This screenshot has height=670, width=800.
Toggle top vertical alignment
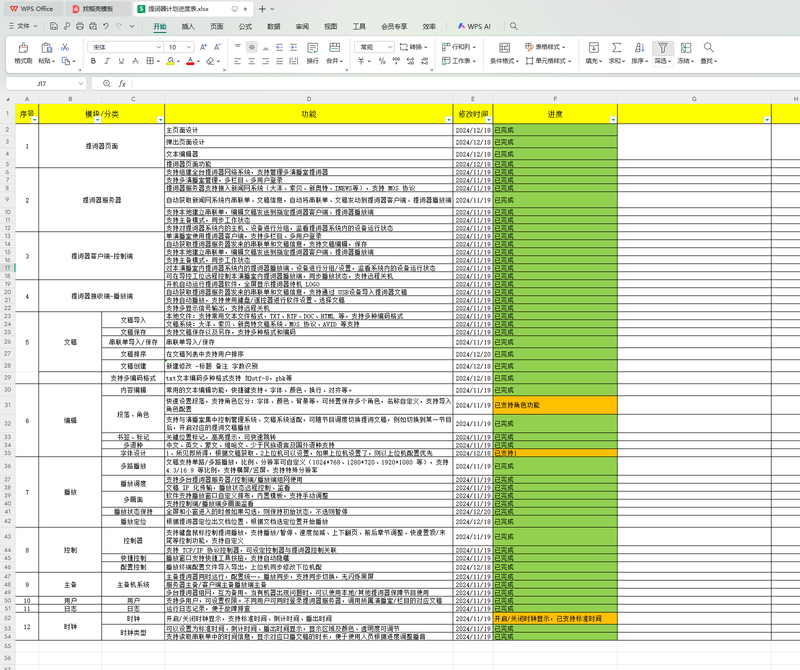click(x=238, y=47)
